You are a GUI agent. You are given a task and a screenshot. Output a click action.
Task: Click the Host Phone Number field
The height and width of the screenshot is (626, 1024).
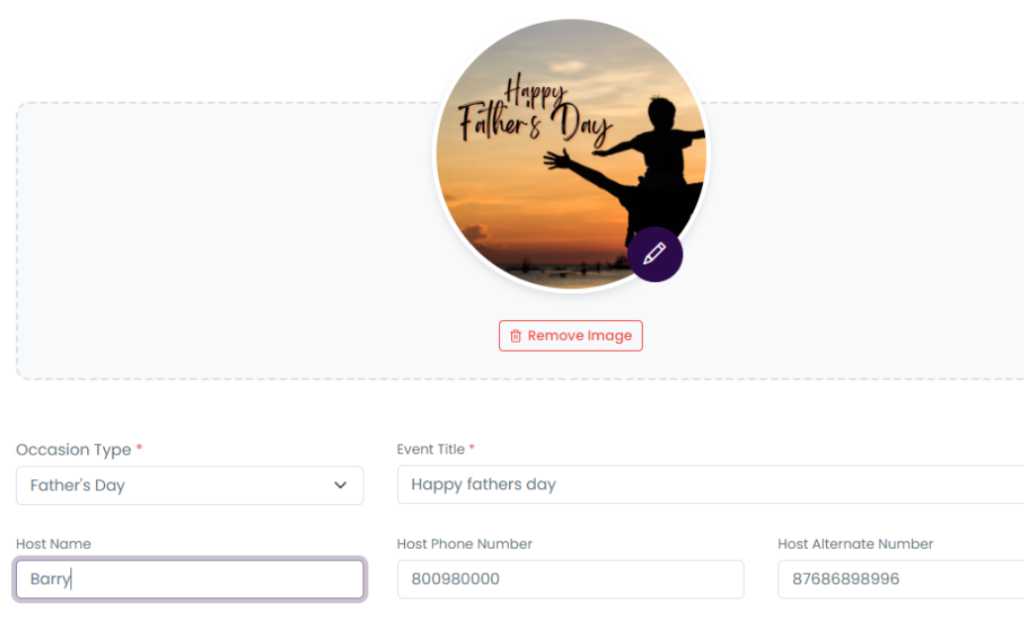tap(570, 579)
